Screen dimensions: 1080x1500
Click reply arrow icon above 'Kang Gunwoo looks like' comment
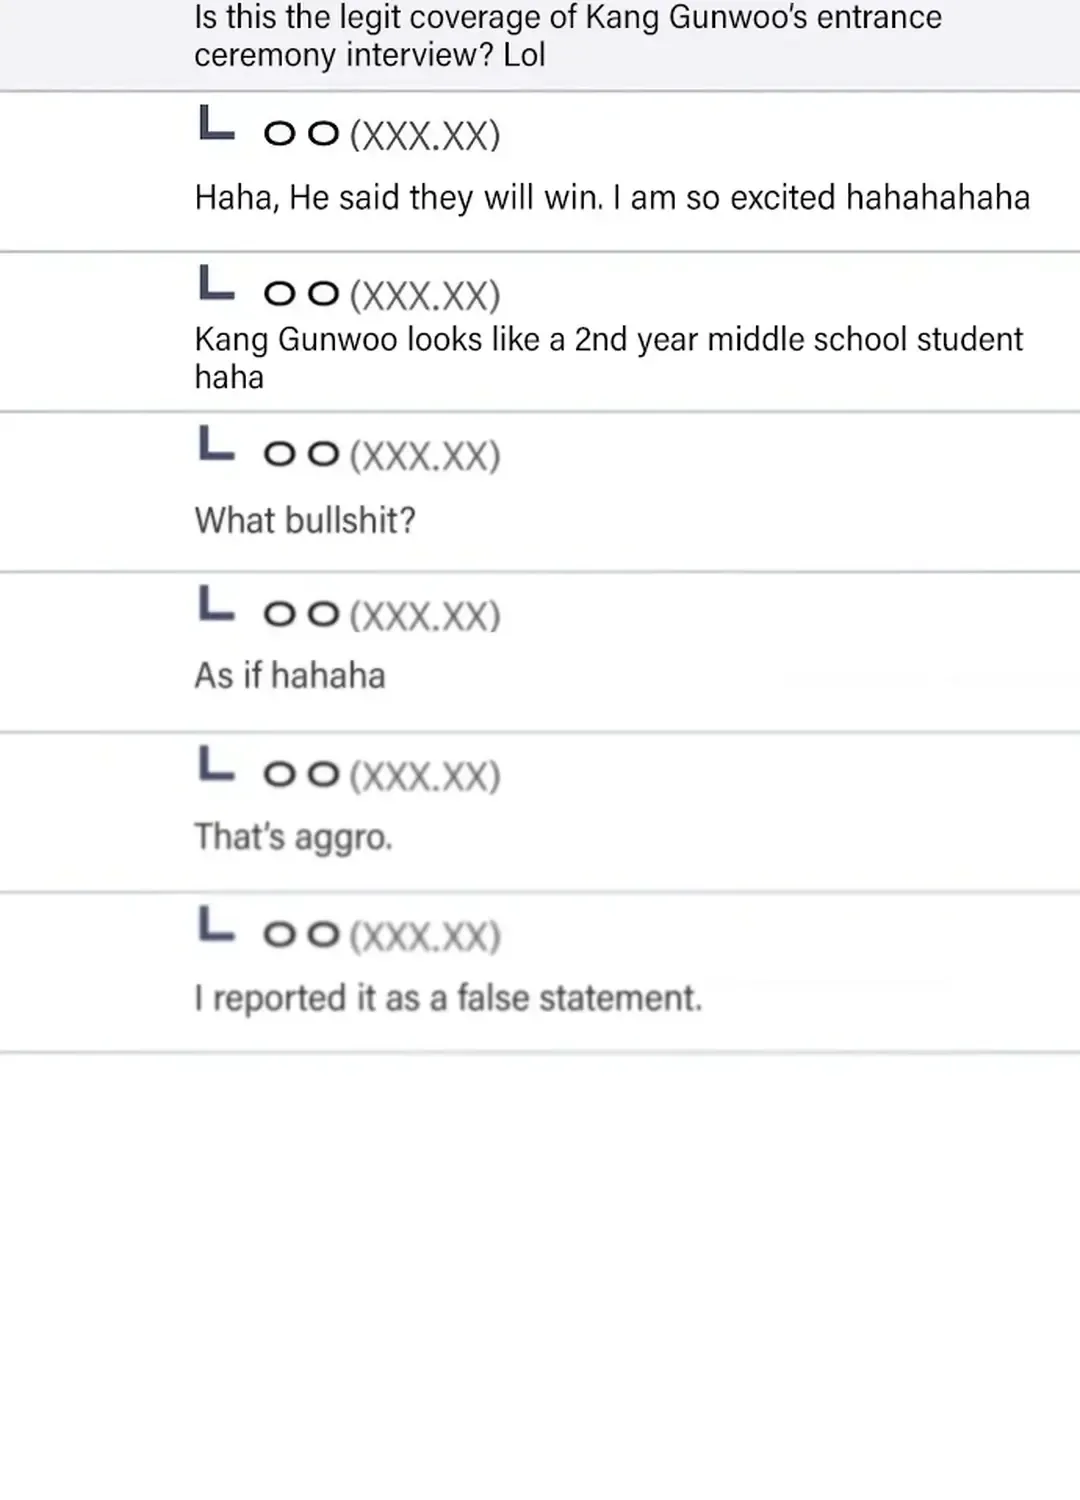[216, 283]
